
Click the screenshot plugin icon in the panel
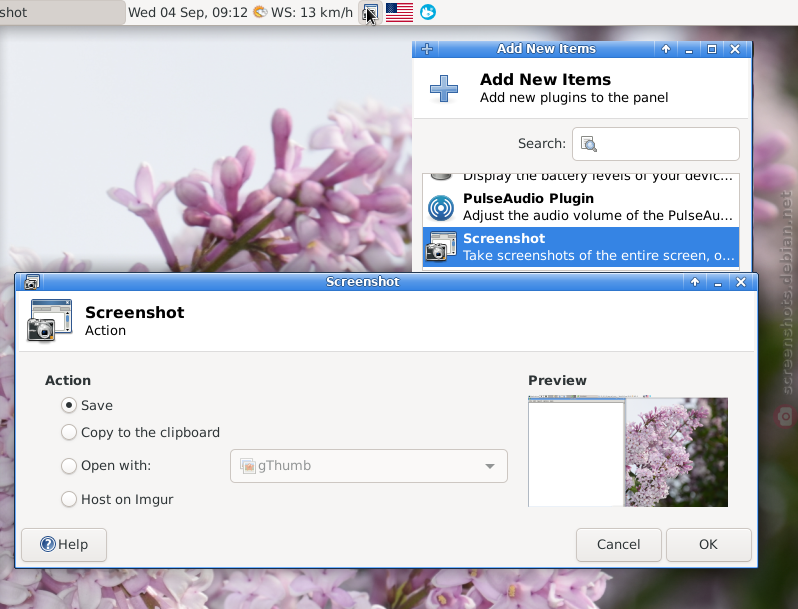click(370, 12)
